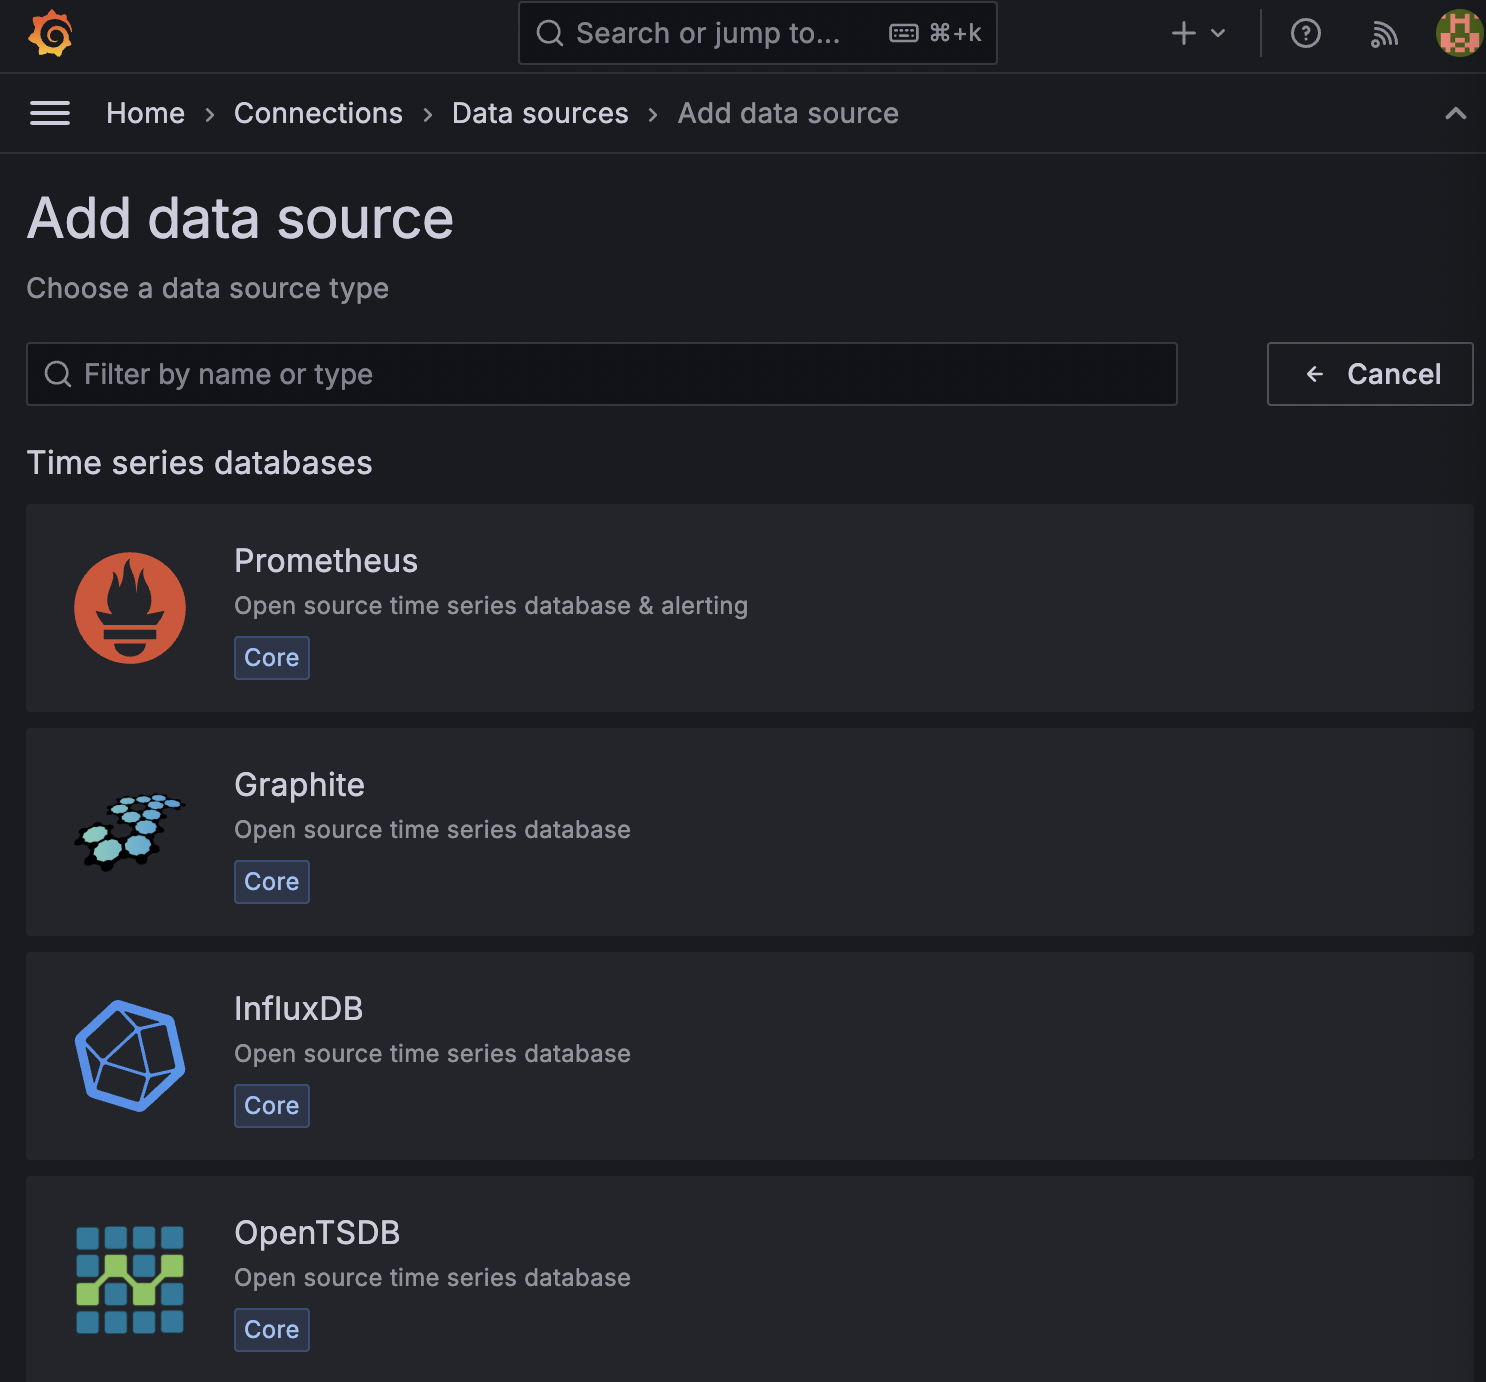Click the OpenTSDB grid logo

pyautogui.click(x=130, y=1280)
